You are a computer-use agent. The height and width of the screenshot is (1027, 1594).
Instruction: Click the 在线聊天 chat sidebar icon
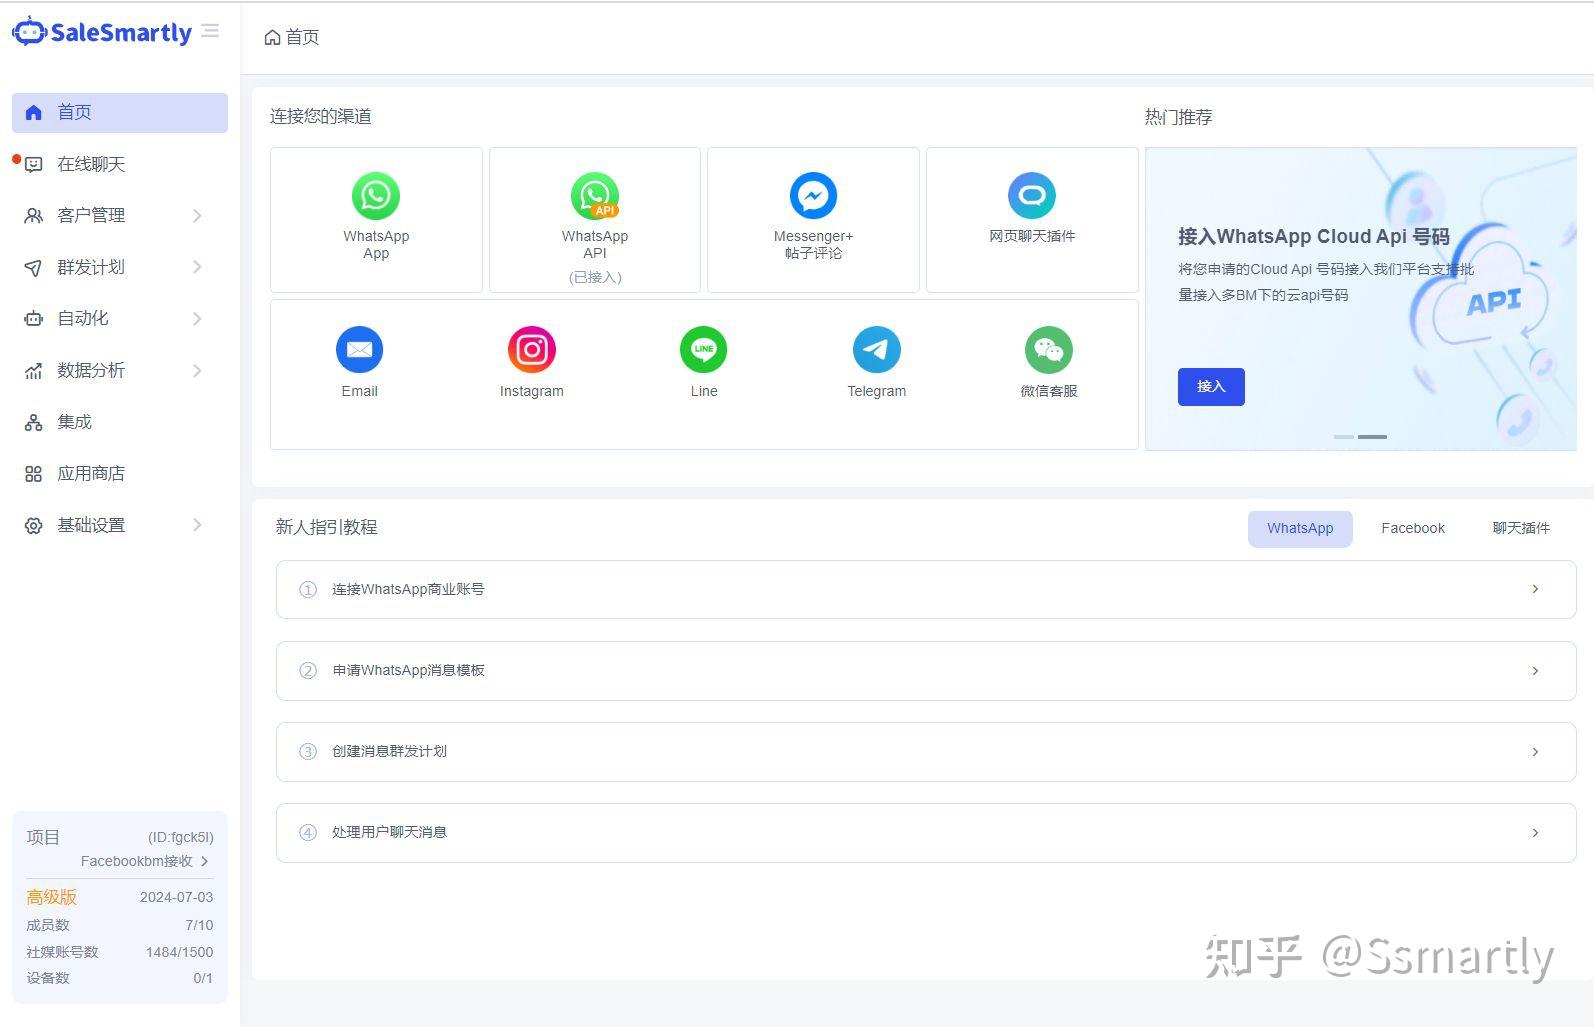[x=33, y=164]
